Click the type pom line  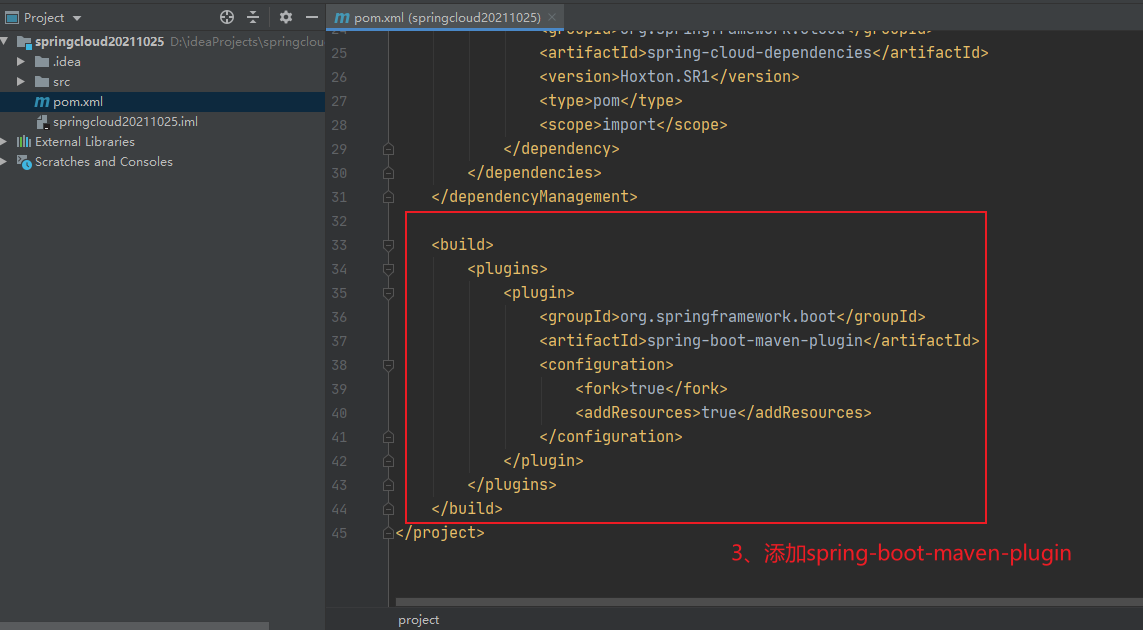click(x=611, y=101)
